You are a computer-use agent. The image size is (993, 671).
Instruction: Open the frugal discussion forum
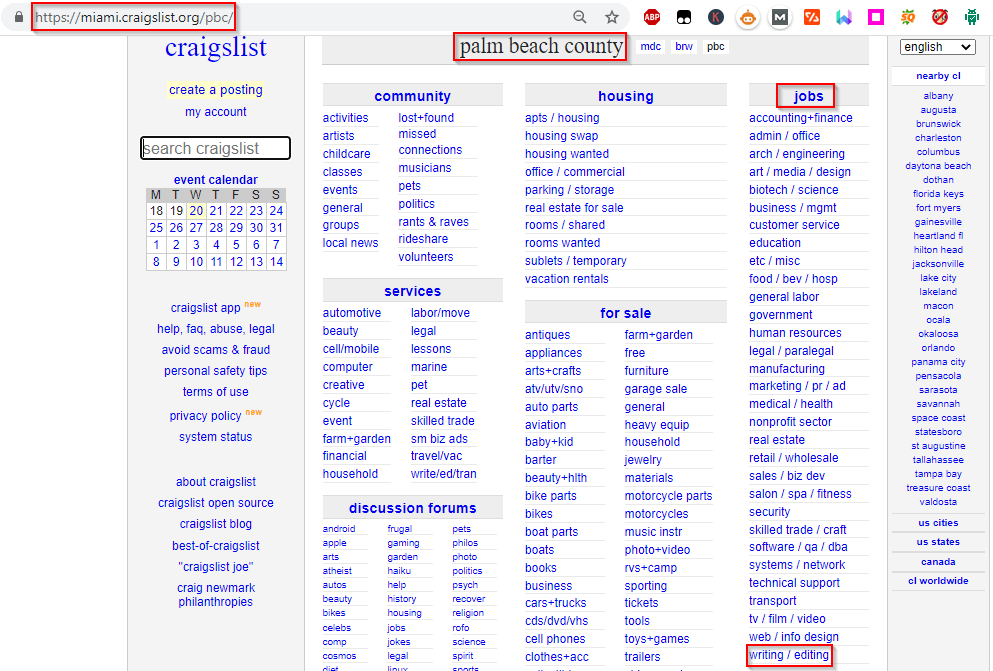point(400,529)
